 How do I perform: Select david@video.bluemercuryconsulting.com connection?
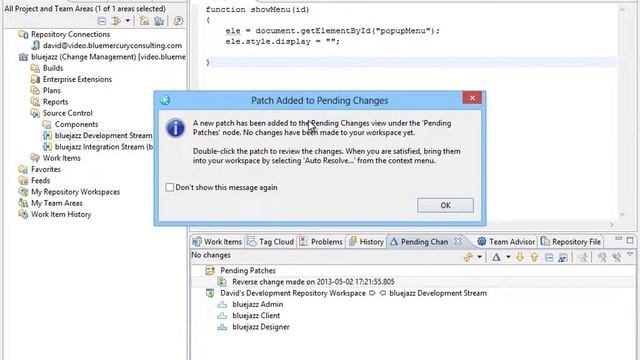click(x=112, y=45)
